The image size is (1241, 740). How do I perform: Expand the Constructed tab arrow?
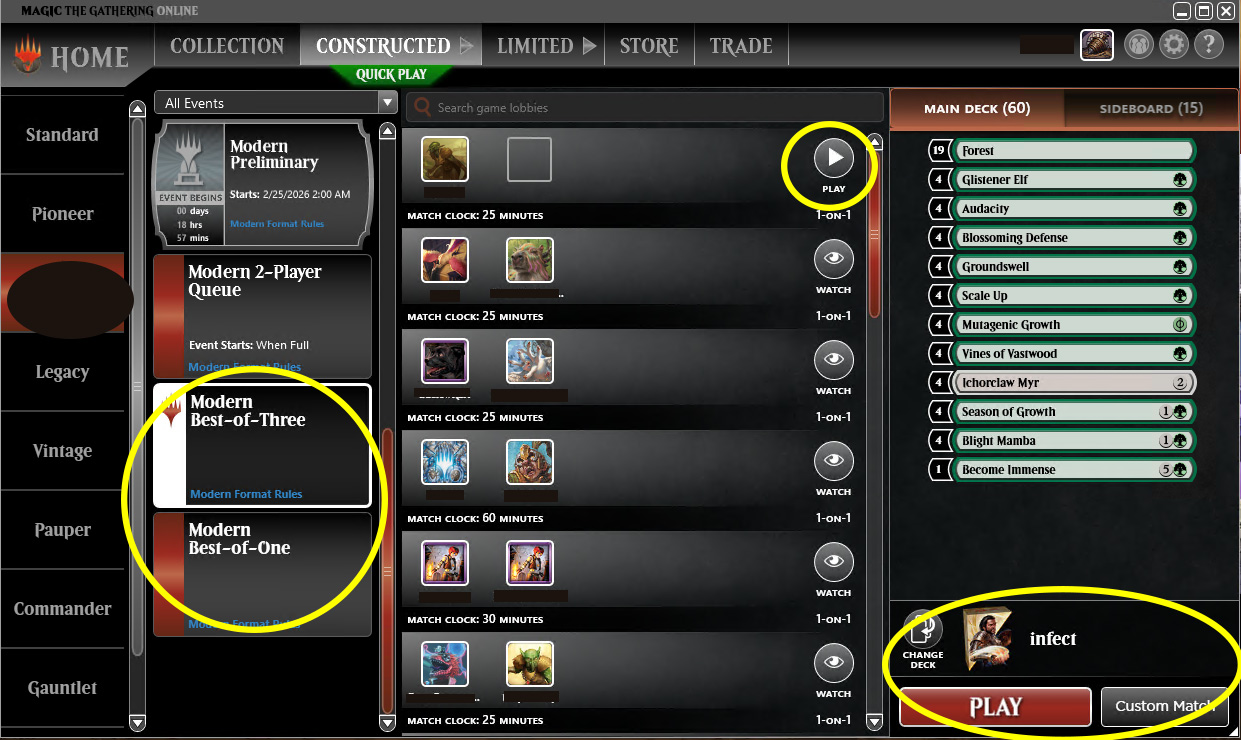tap(466, 46)
